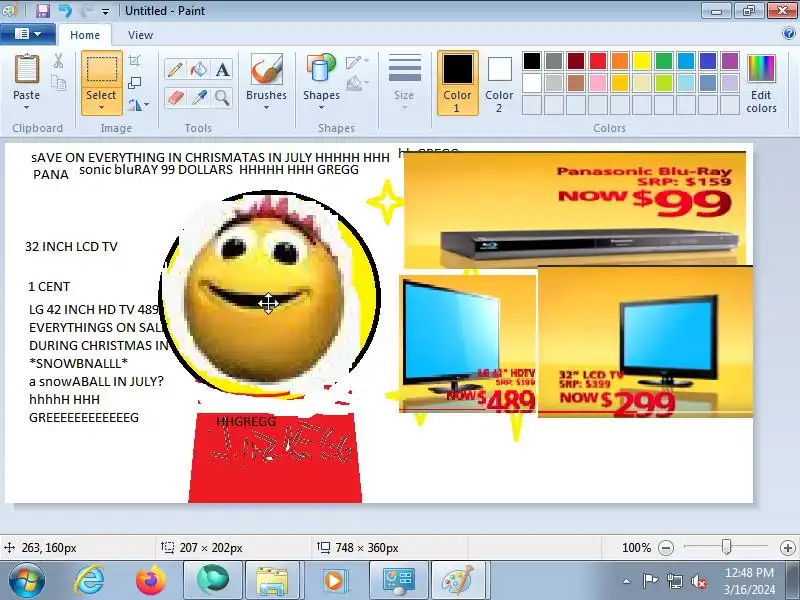Image resolution: width=800 pixels, height=600 pixels.
Task: Open the Rotate dropdown arrow
Action: pos(147,105)
